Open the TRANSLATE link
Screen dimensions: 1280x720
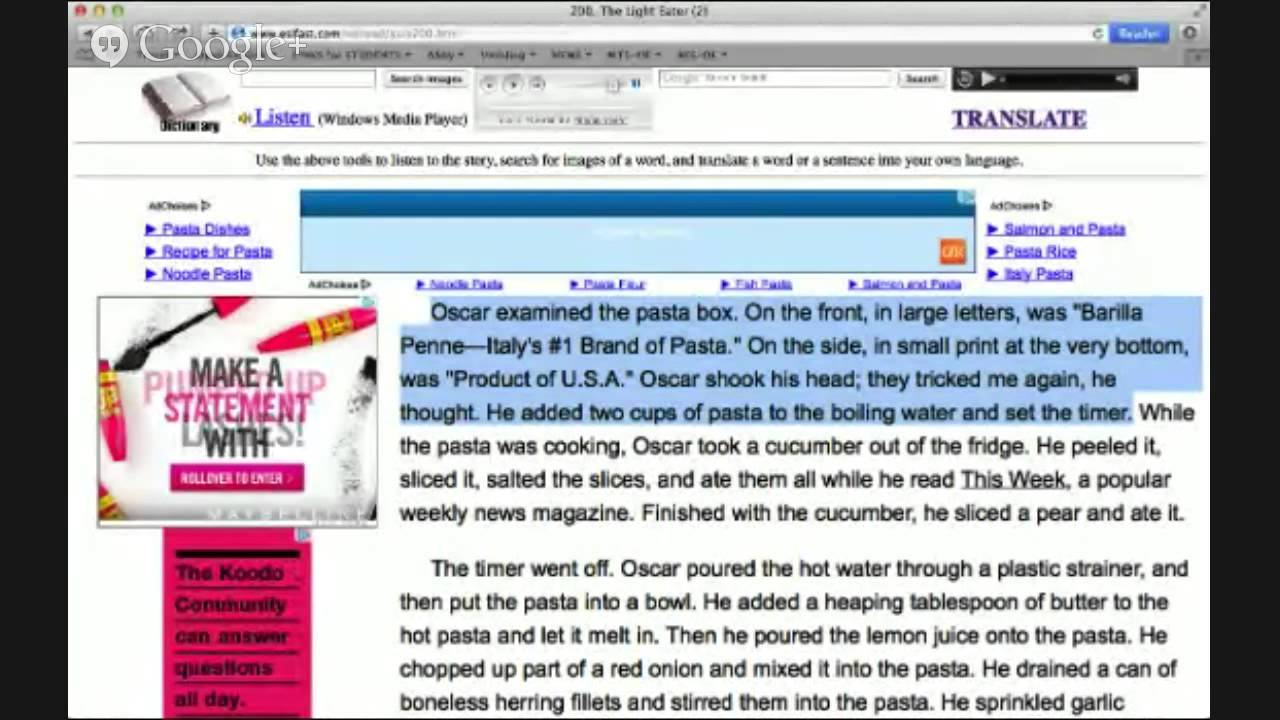(x=1018, y=119)
